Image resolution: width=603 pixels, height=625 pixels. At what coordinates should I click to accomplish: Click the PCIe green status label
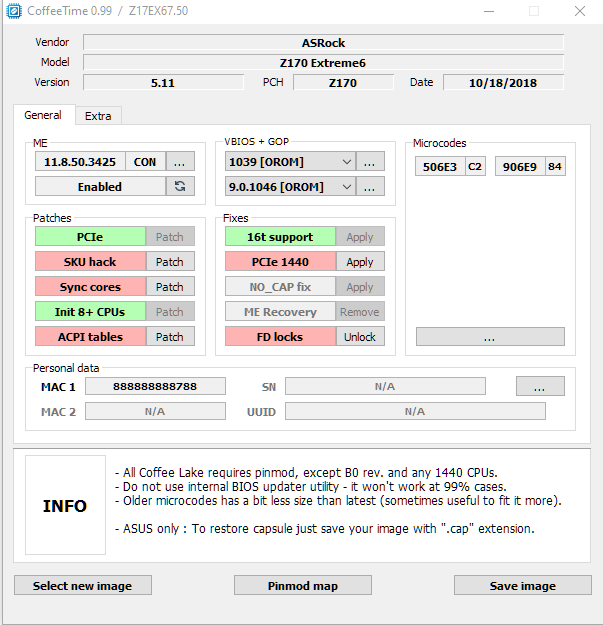(90, 237)
